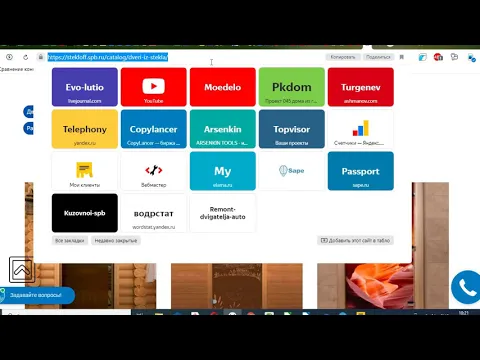Click the Все закладки button
This screenshot has width=480, height=360.
70,240
